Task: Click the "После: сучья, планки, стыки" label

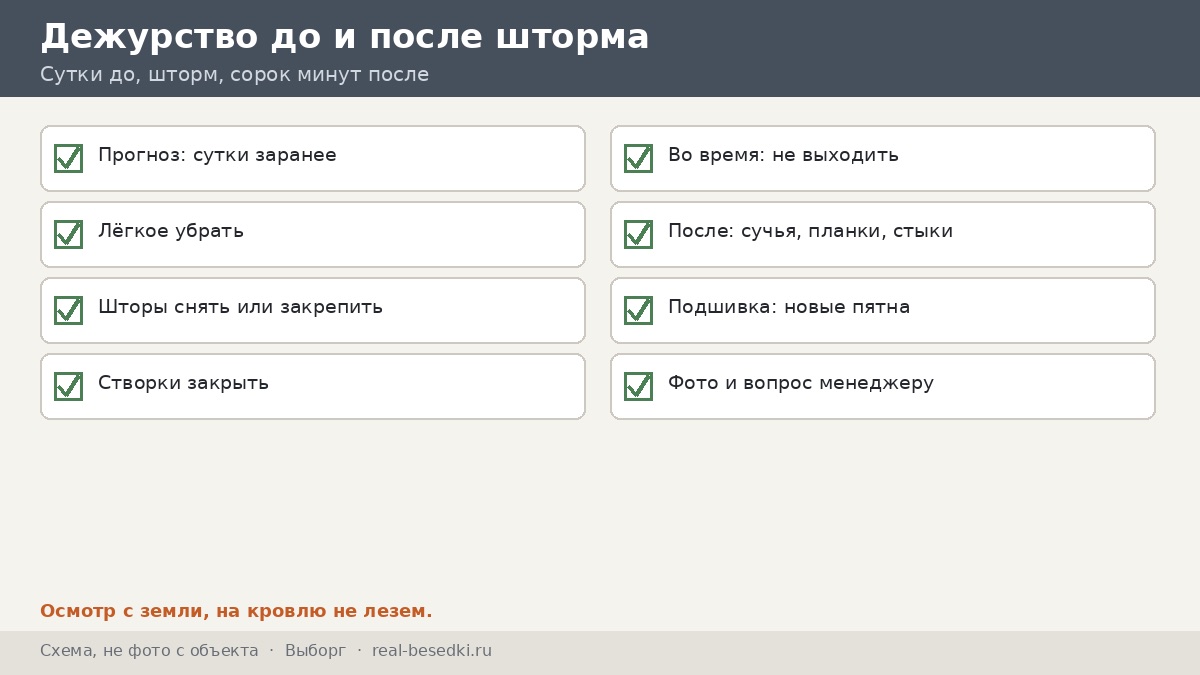Action: (x=810, y=232)
